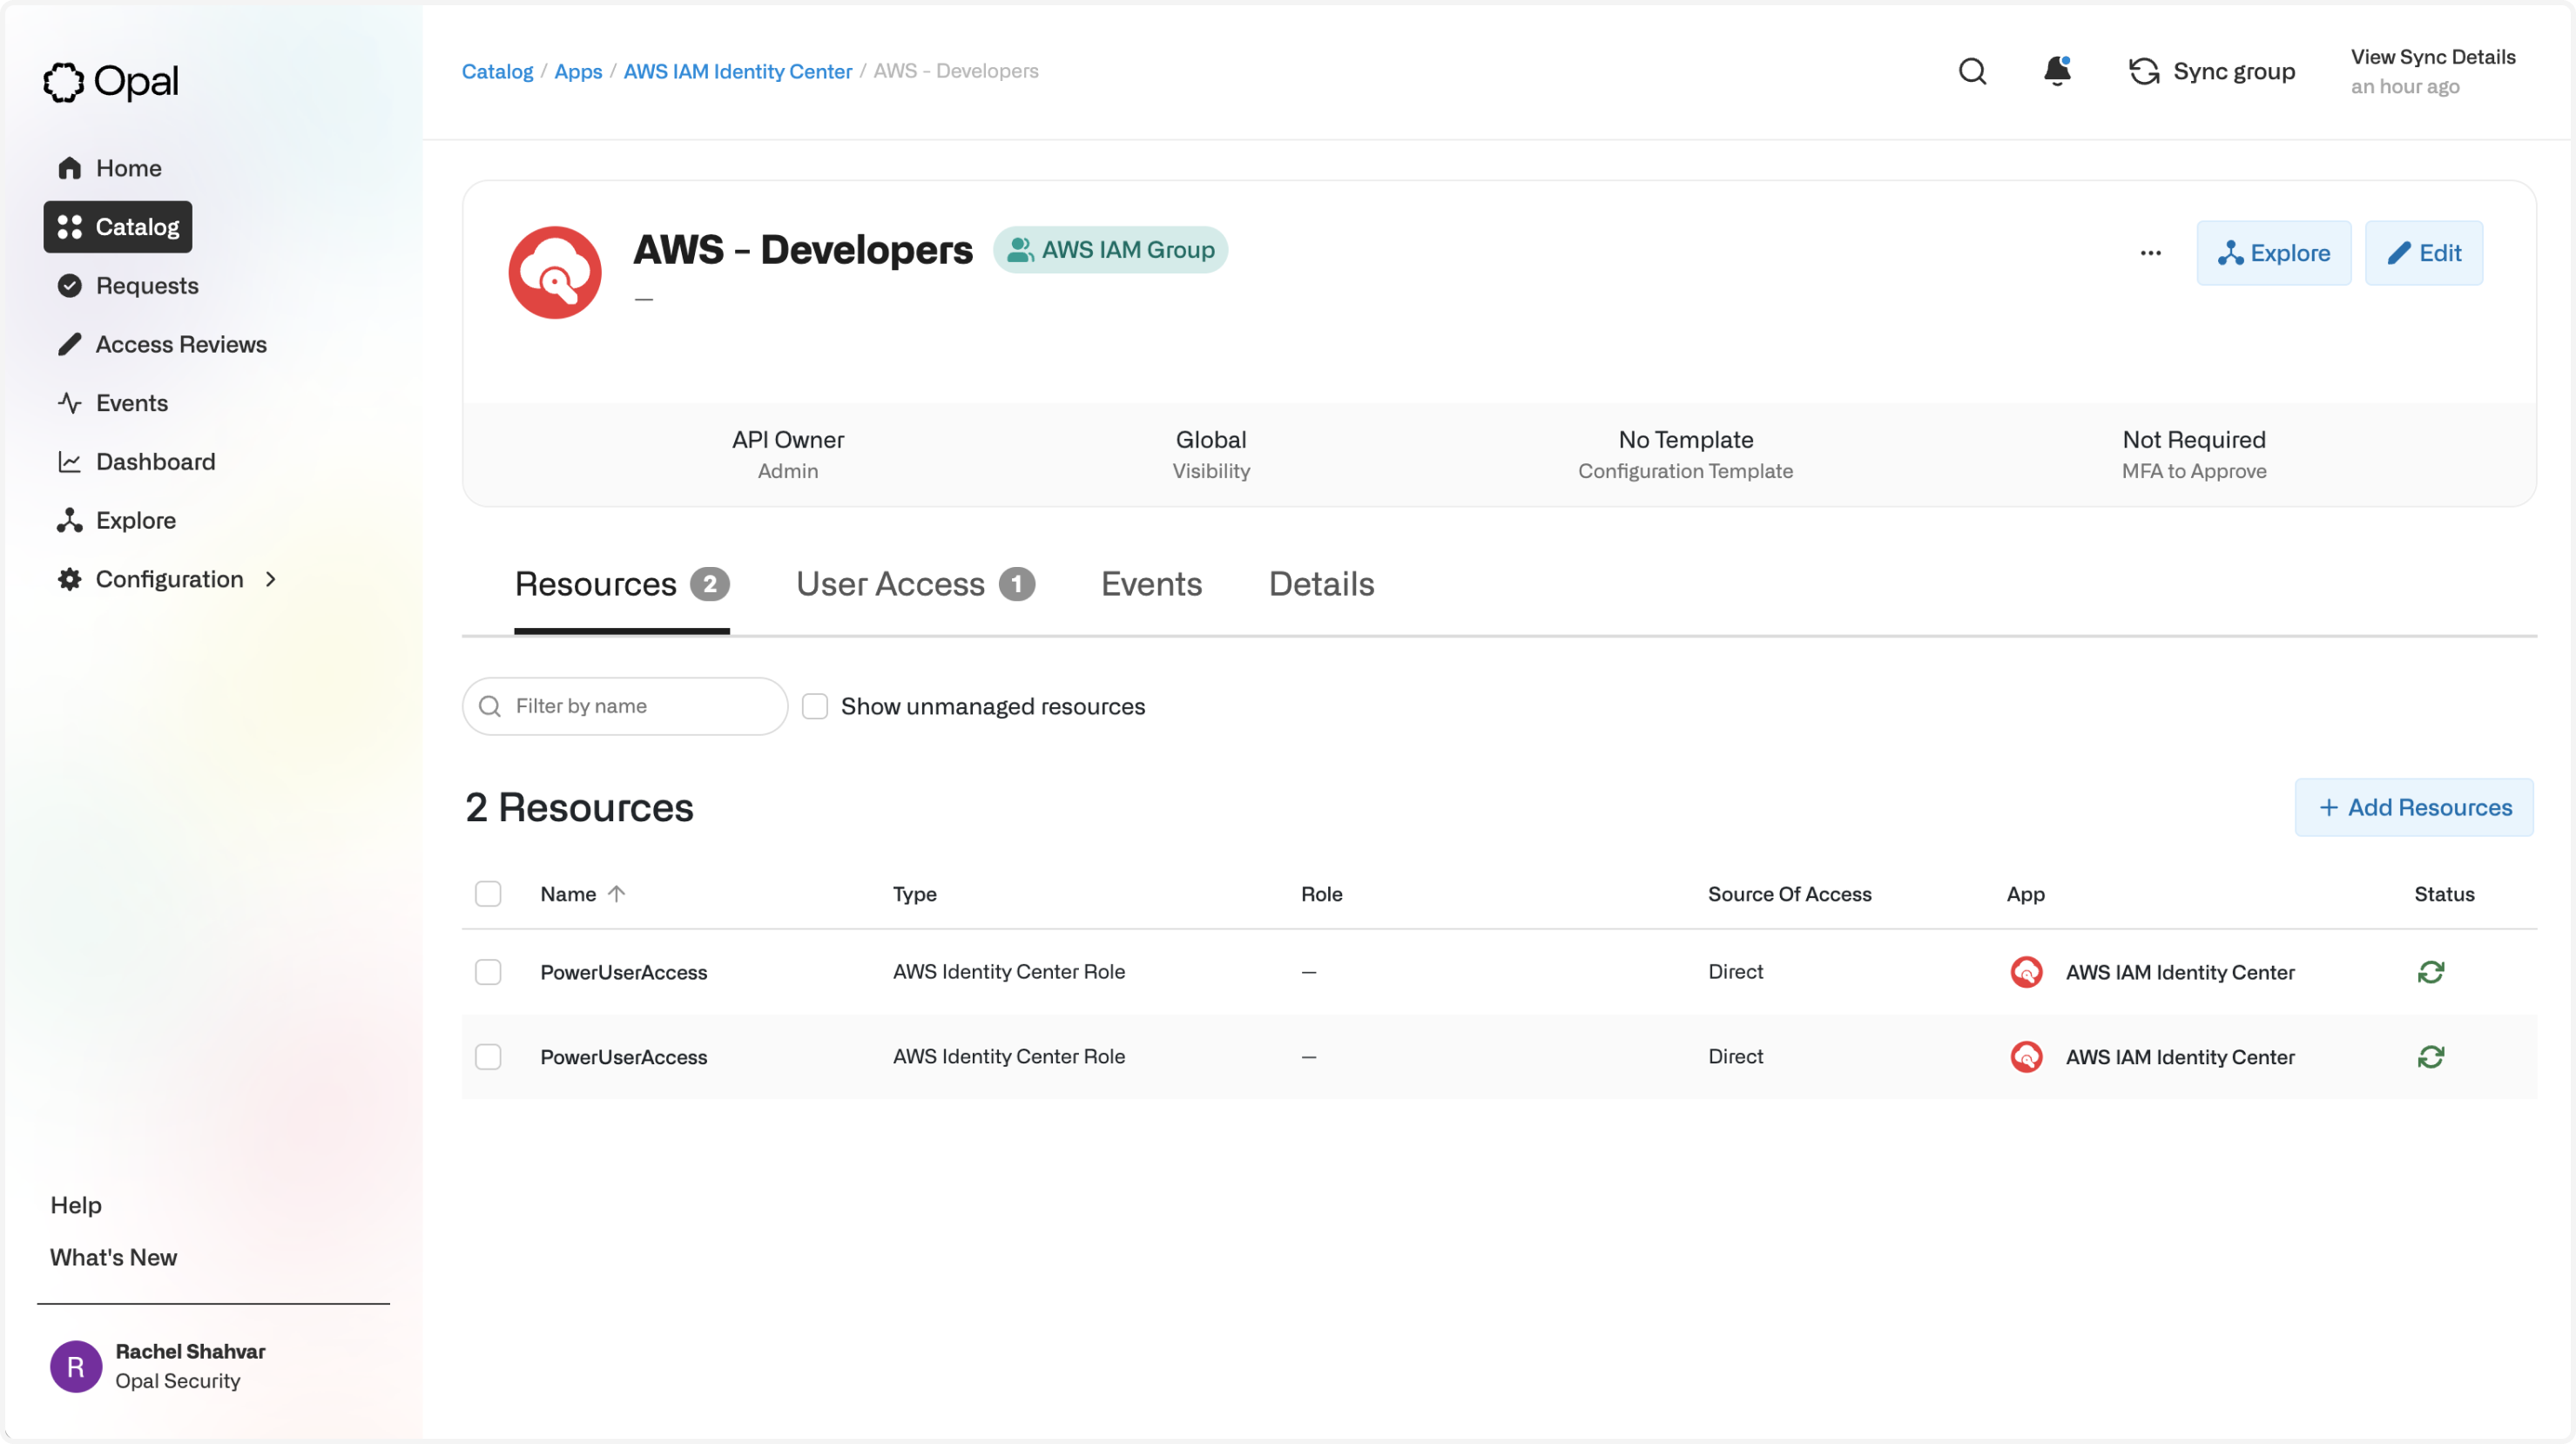This screenshot has height=1444, width=2576.
Task: Click the search magnifier icon in header
Action: click(1972, 71)
